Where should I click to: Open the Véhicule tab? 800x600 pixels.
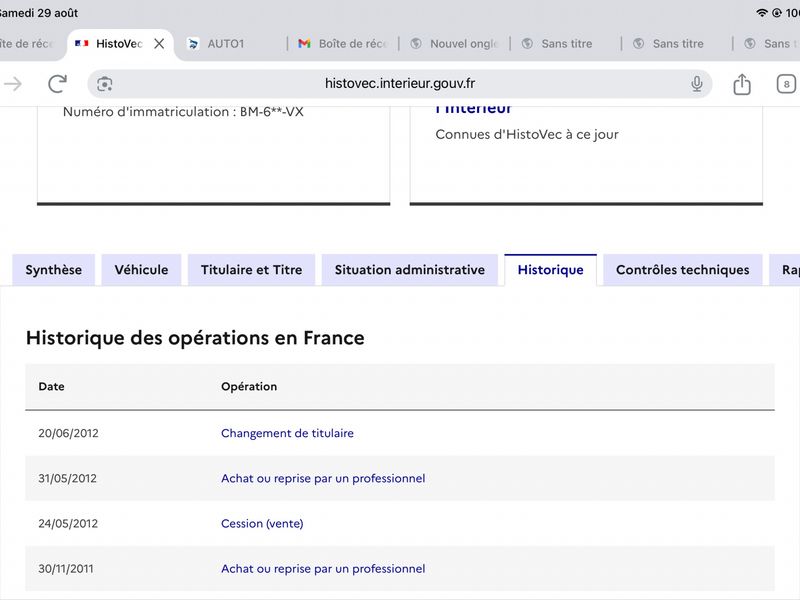[141, 270]
